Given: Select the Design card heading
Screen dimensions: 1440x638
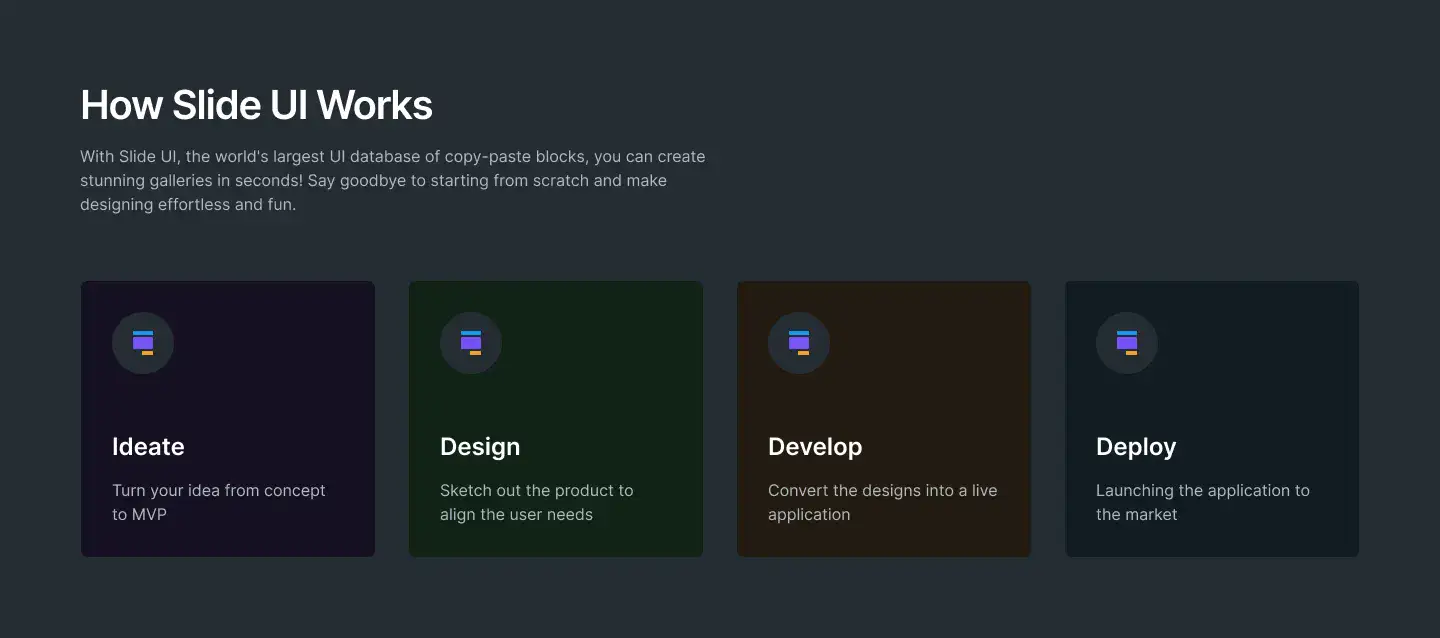Looking at the screenshot, I should 480,447.
